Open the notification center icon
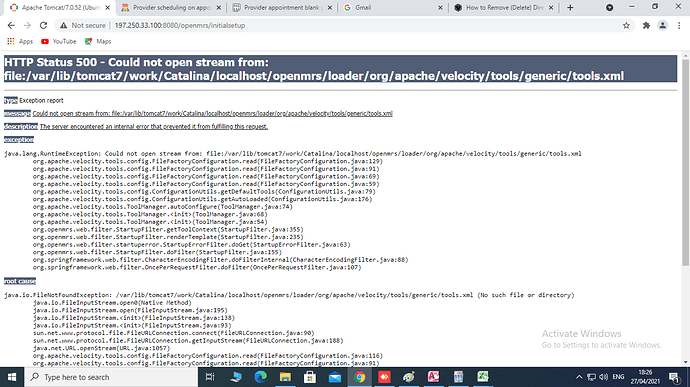 pos(674,377)
